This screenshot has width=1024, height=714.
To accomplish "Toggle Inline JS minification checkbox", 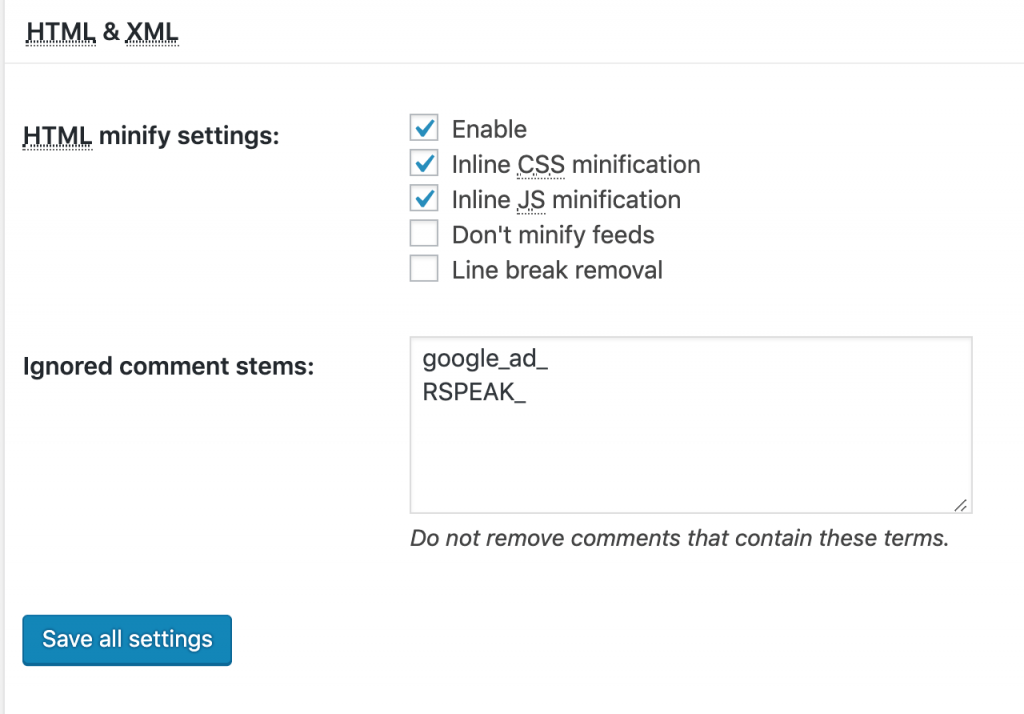I will pyautogui.click(x=424, y=199).
